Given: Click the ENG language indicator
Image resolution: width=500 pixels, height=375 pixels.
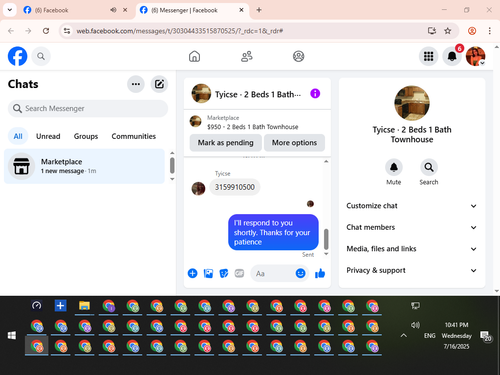Looking at the screenshot, I should point(429,336).
